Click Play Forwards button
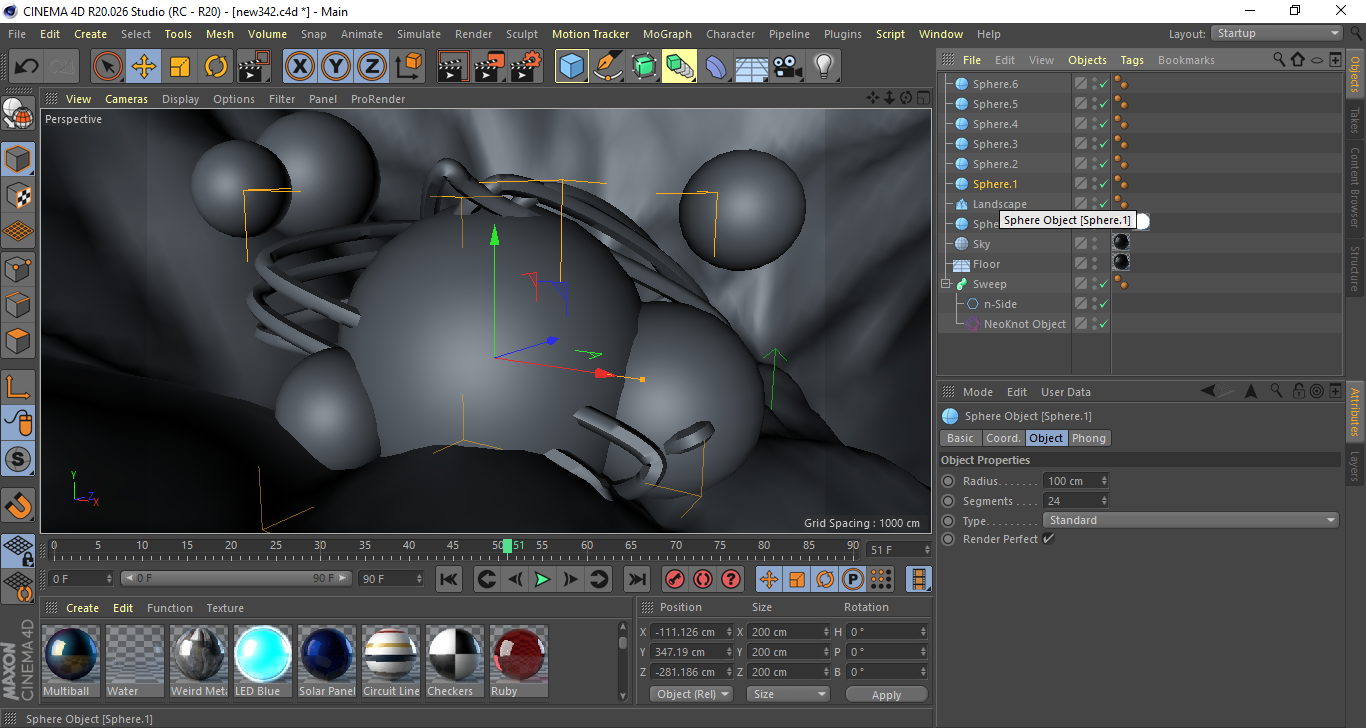 542,579
